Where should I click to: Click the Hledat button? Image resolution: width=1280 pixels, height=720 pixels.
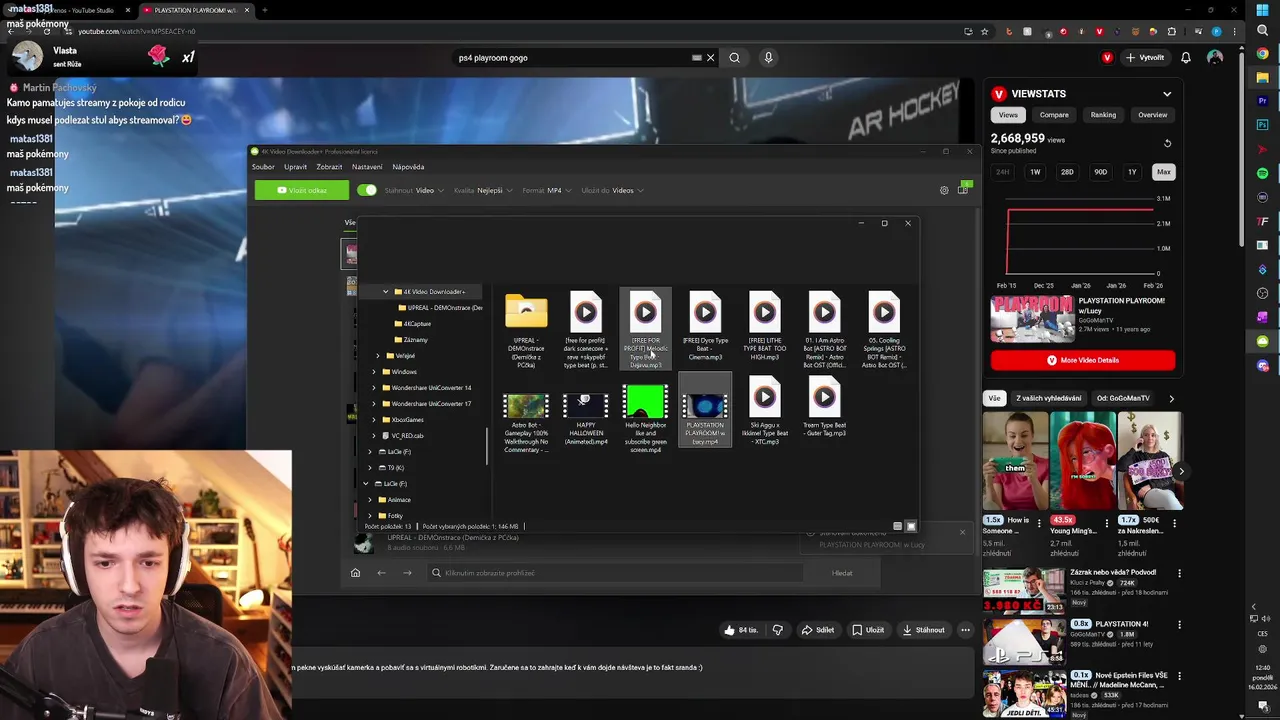[842, 573]
